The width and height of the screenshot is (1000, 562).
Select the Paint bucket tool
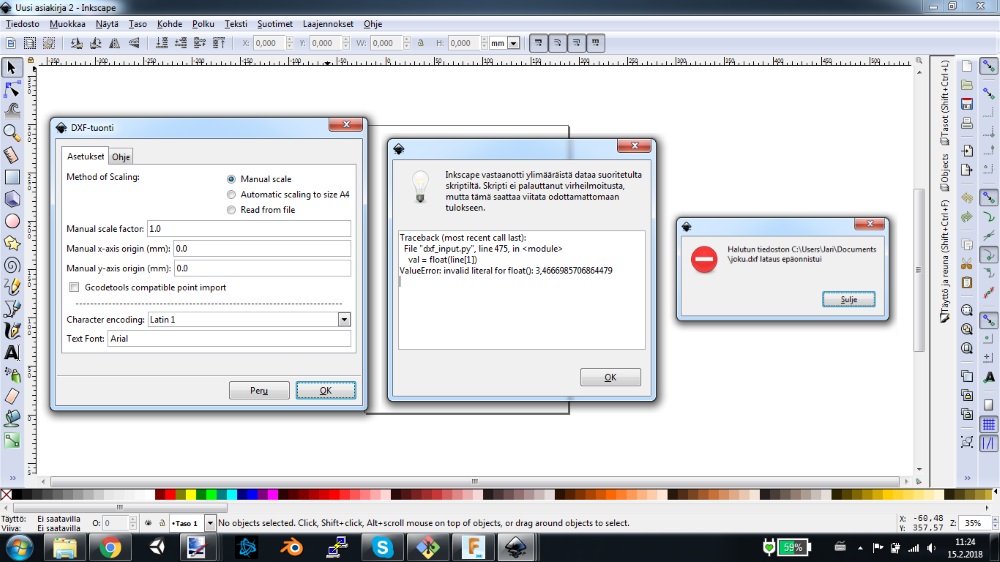coord(11,418)
